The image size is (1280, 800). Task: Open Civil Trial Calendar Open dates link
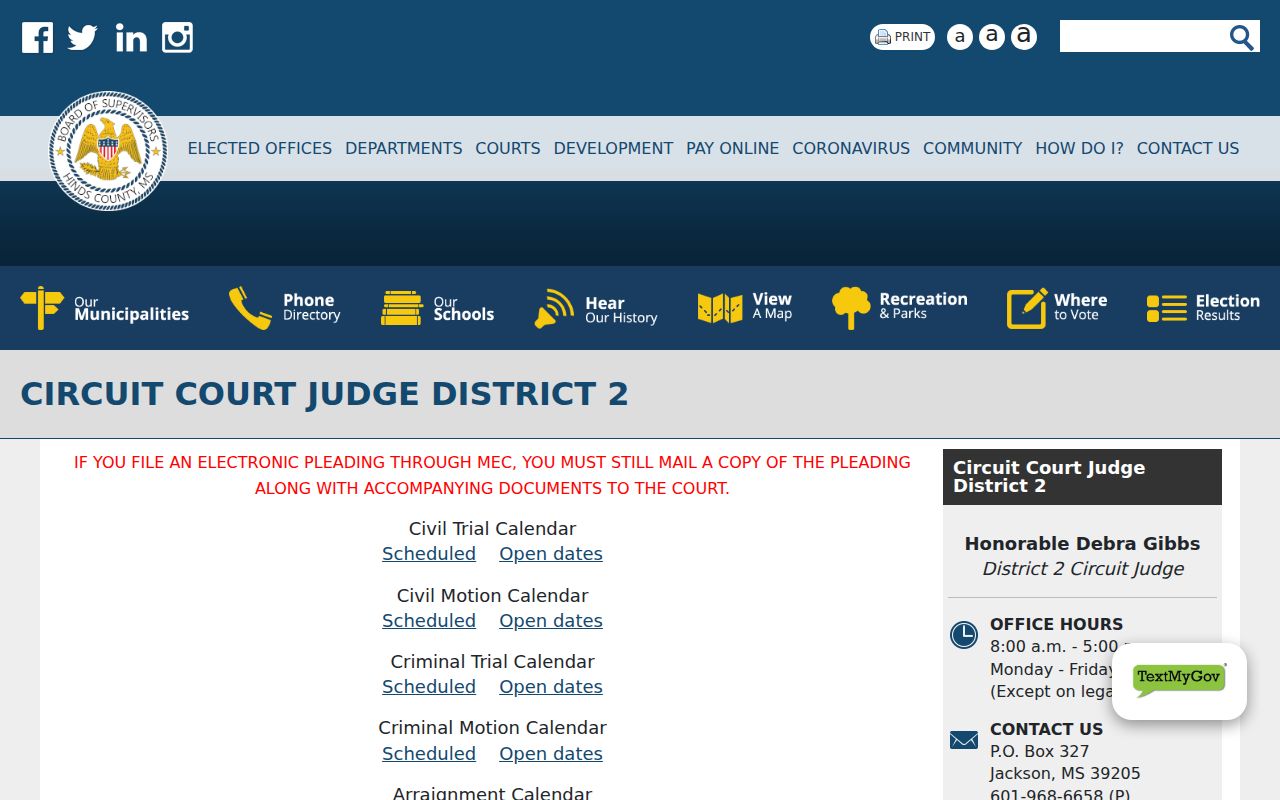[x=551, y=554]
